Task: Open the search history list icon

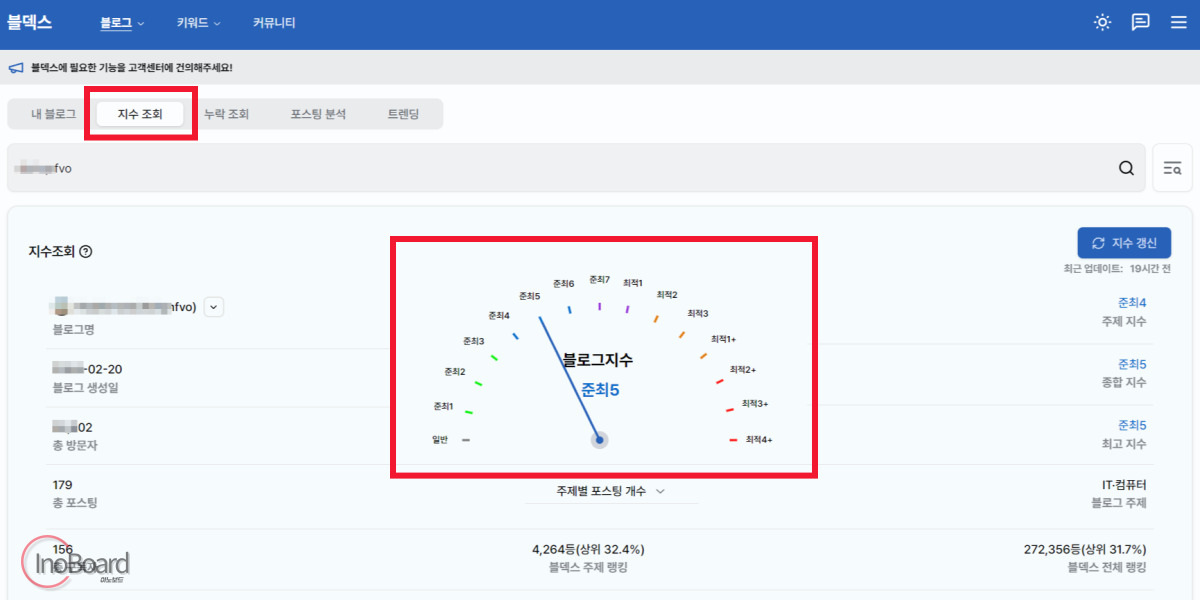Action: (1172, 168)
